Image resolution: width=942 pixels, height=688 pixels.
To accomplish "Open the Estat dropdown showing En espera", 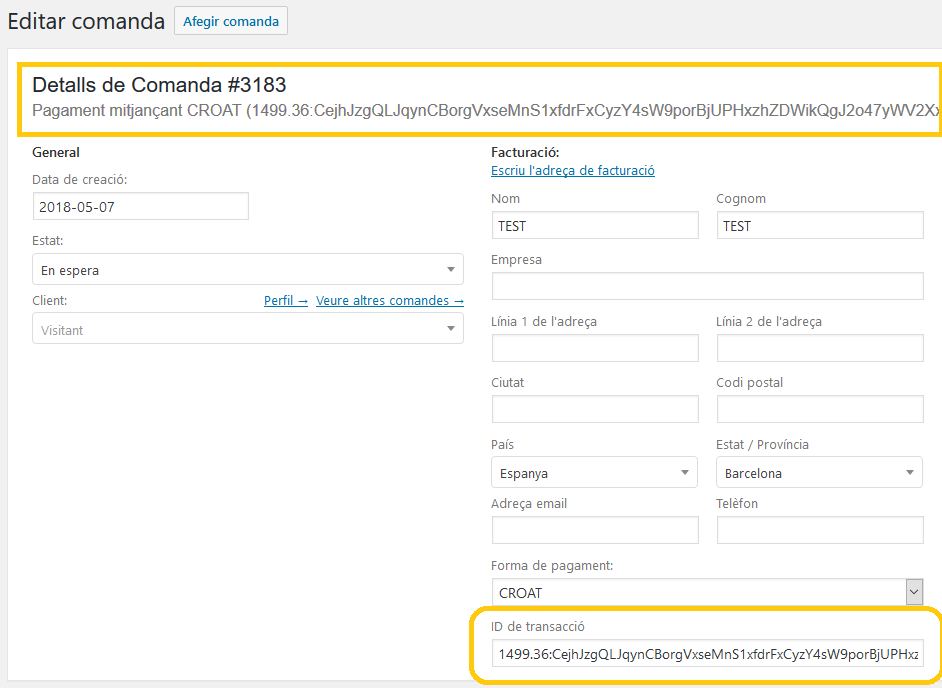I will pos(248,269).
